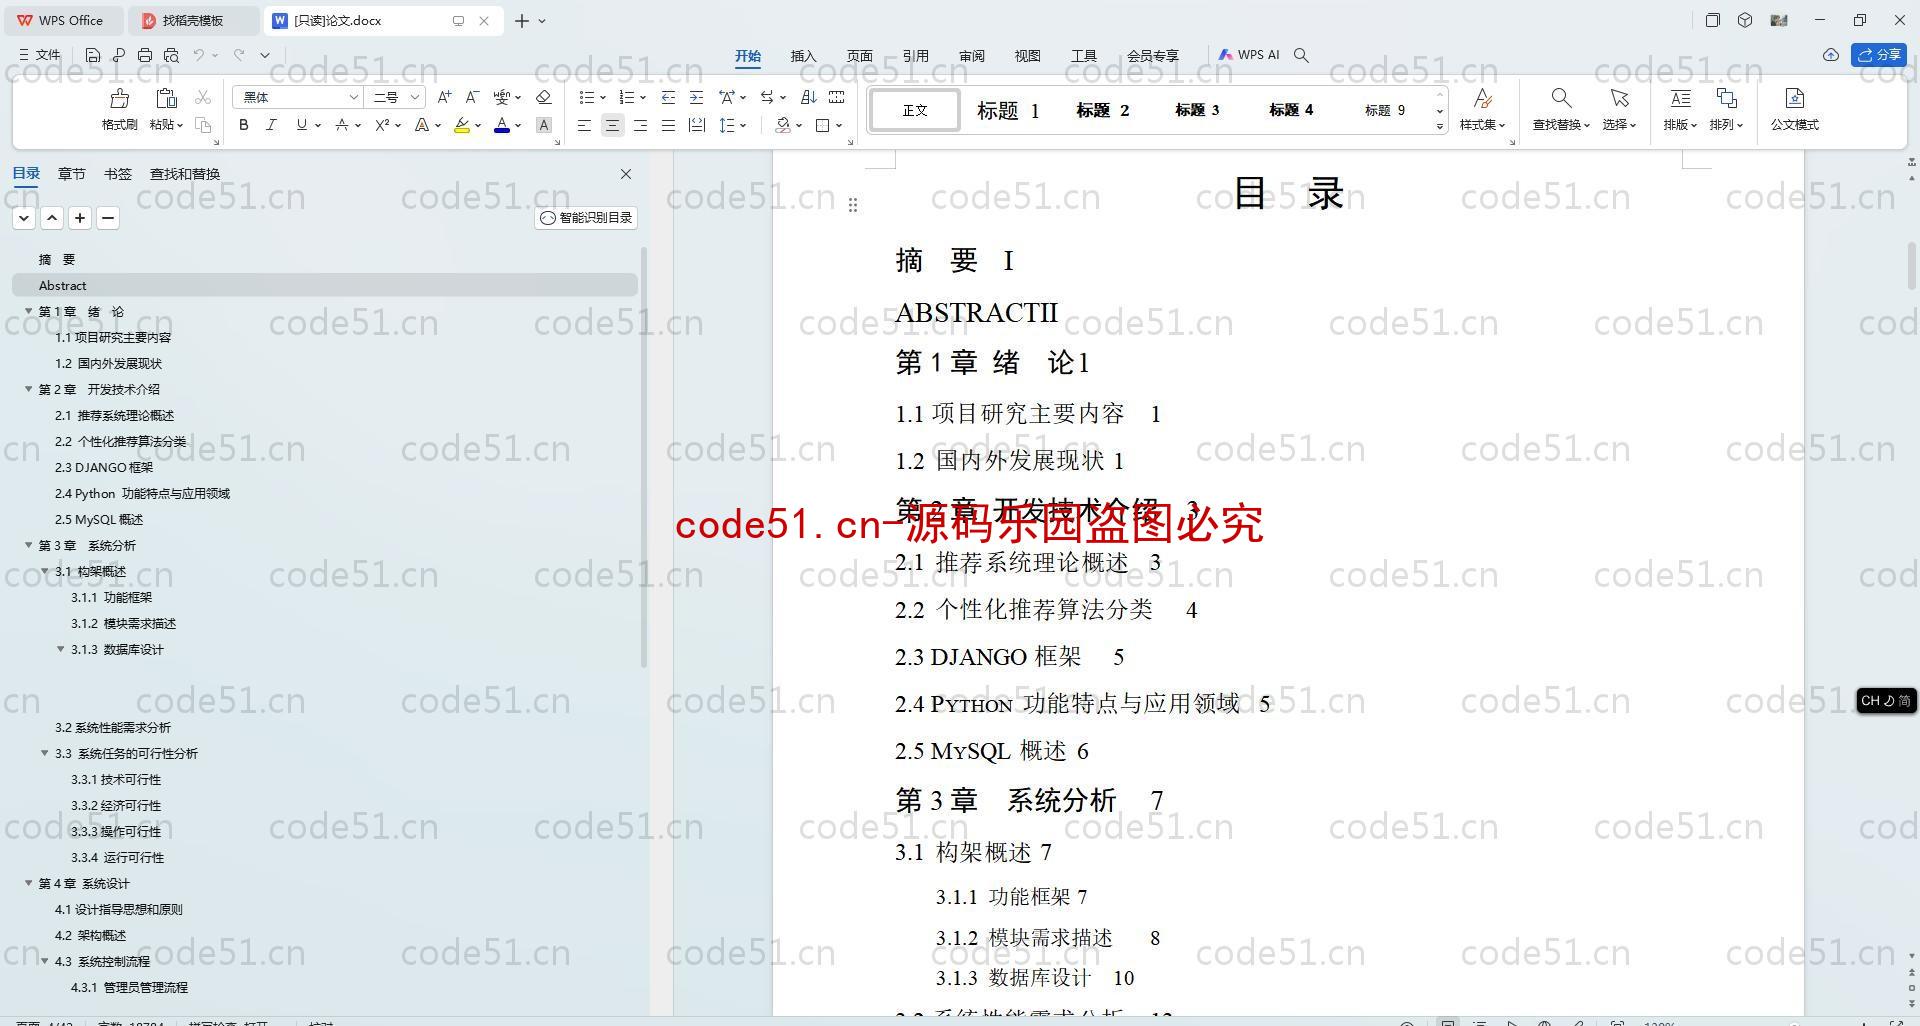Collapse 第3章 系统分析 in outline tree
Screen dimensions: 1920x1026
point(29,545)
